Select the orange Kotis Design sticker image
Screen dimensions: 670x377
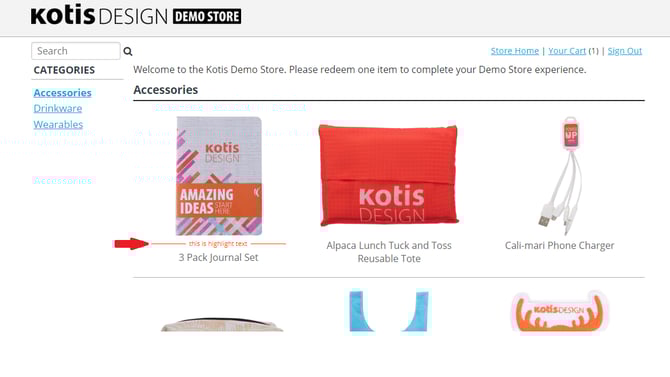tap(559, 312)
